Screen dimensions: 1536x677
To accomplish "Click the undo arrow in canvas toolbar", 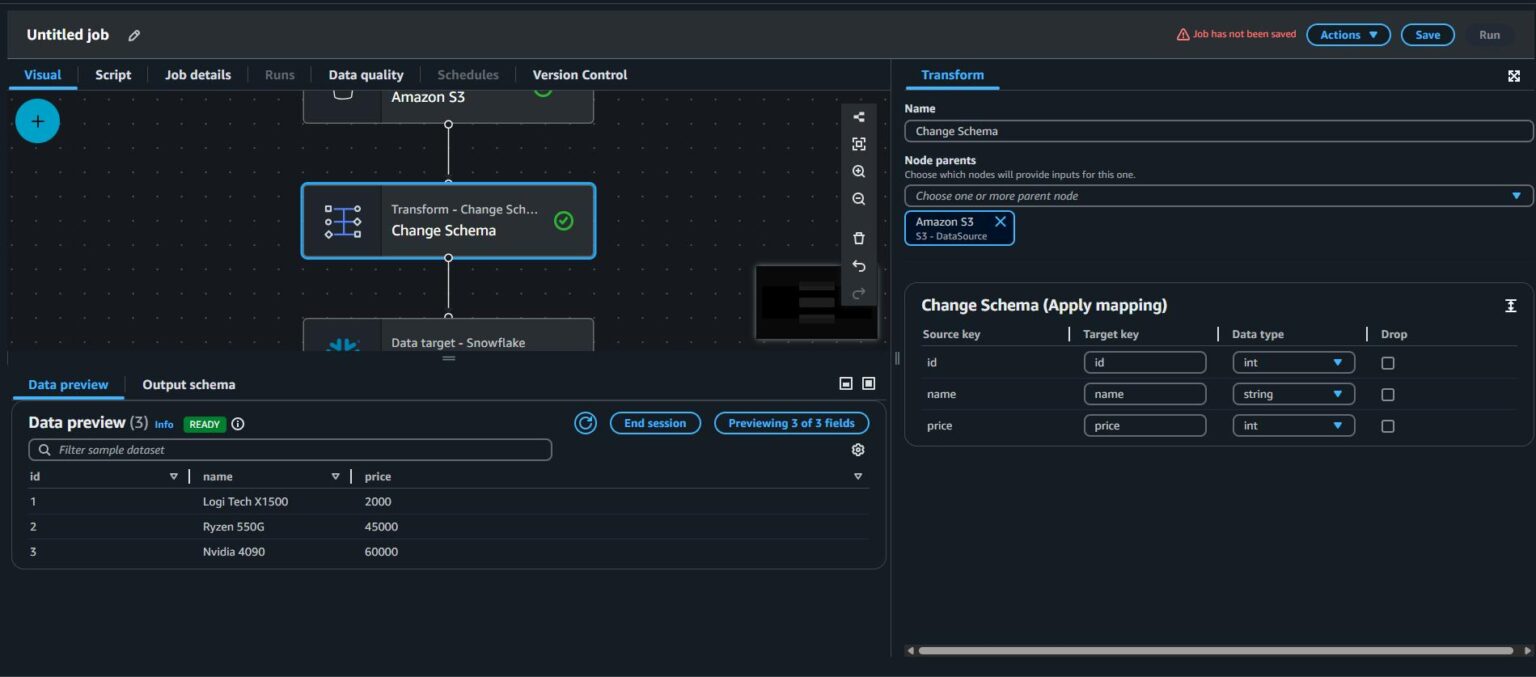I will click(x=858, y=266).
